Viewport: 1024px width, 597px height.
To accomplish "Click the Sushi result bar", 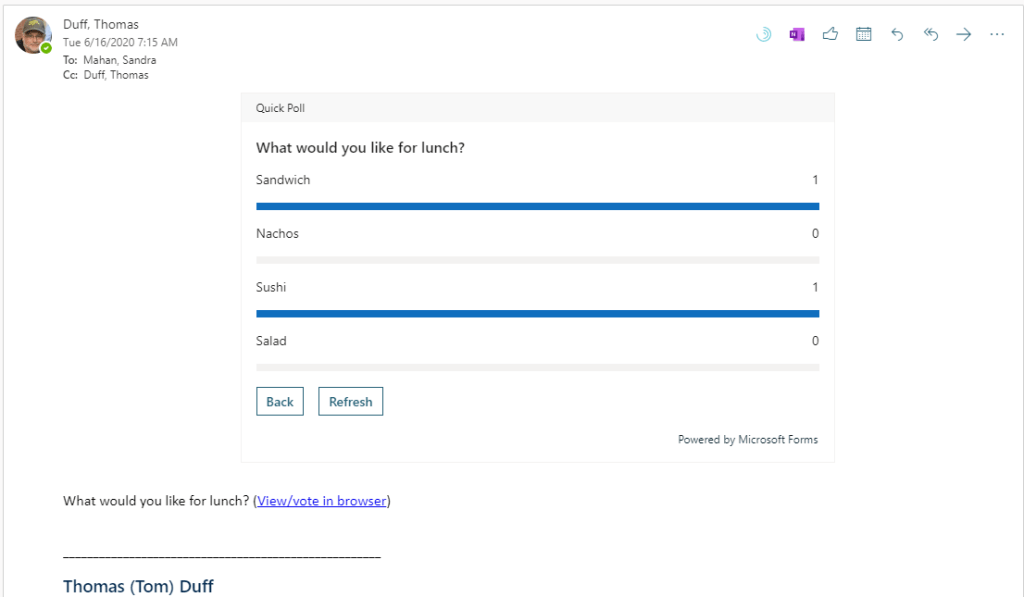I will pyautogui.click(x=537, y=313).
